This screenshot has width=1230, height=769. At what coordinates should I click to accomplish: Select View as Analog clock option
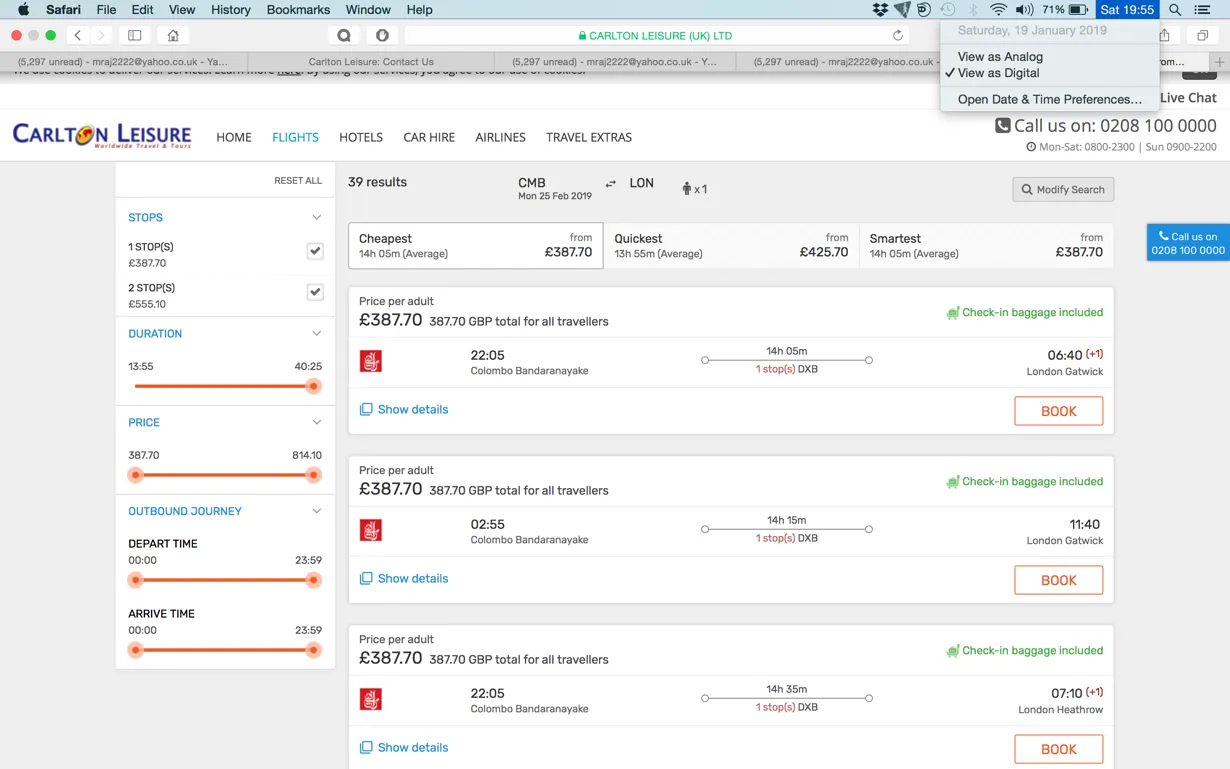[x=999, y=57]
